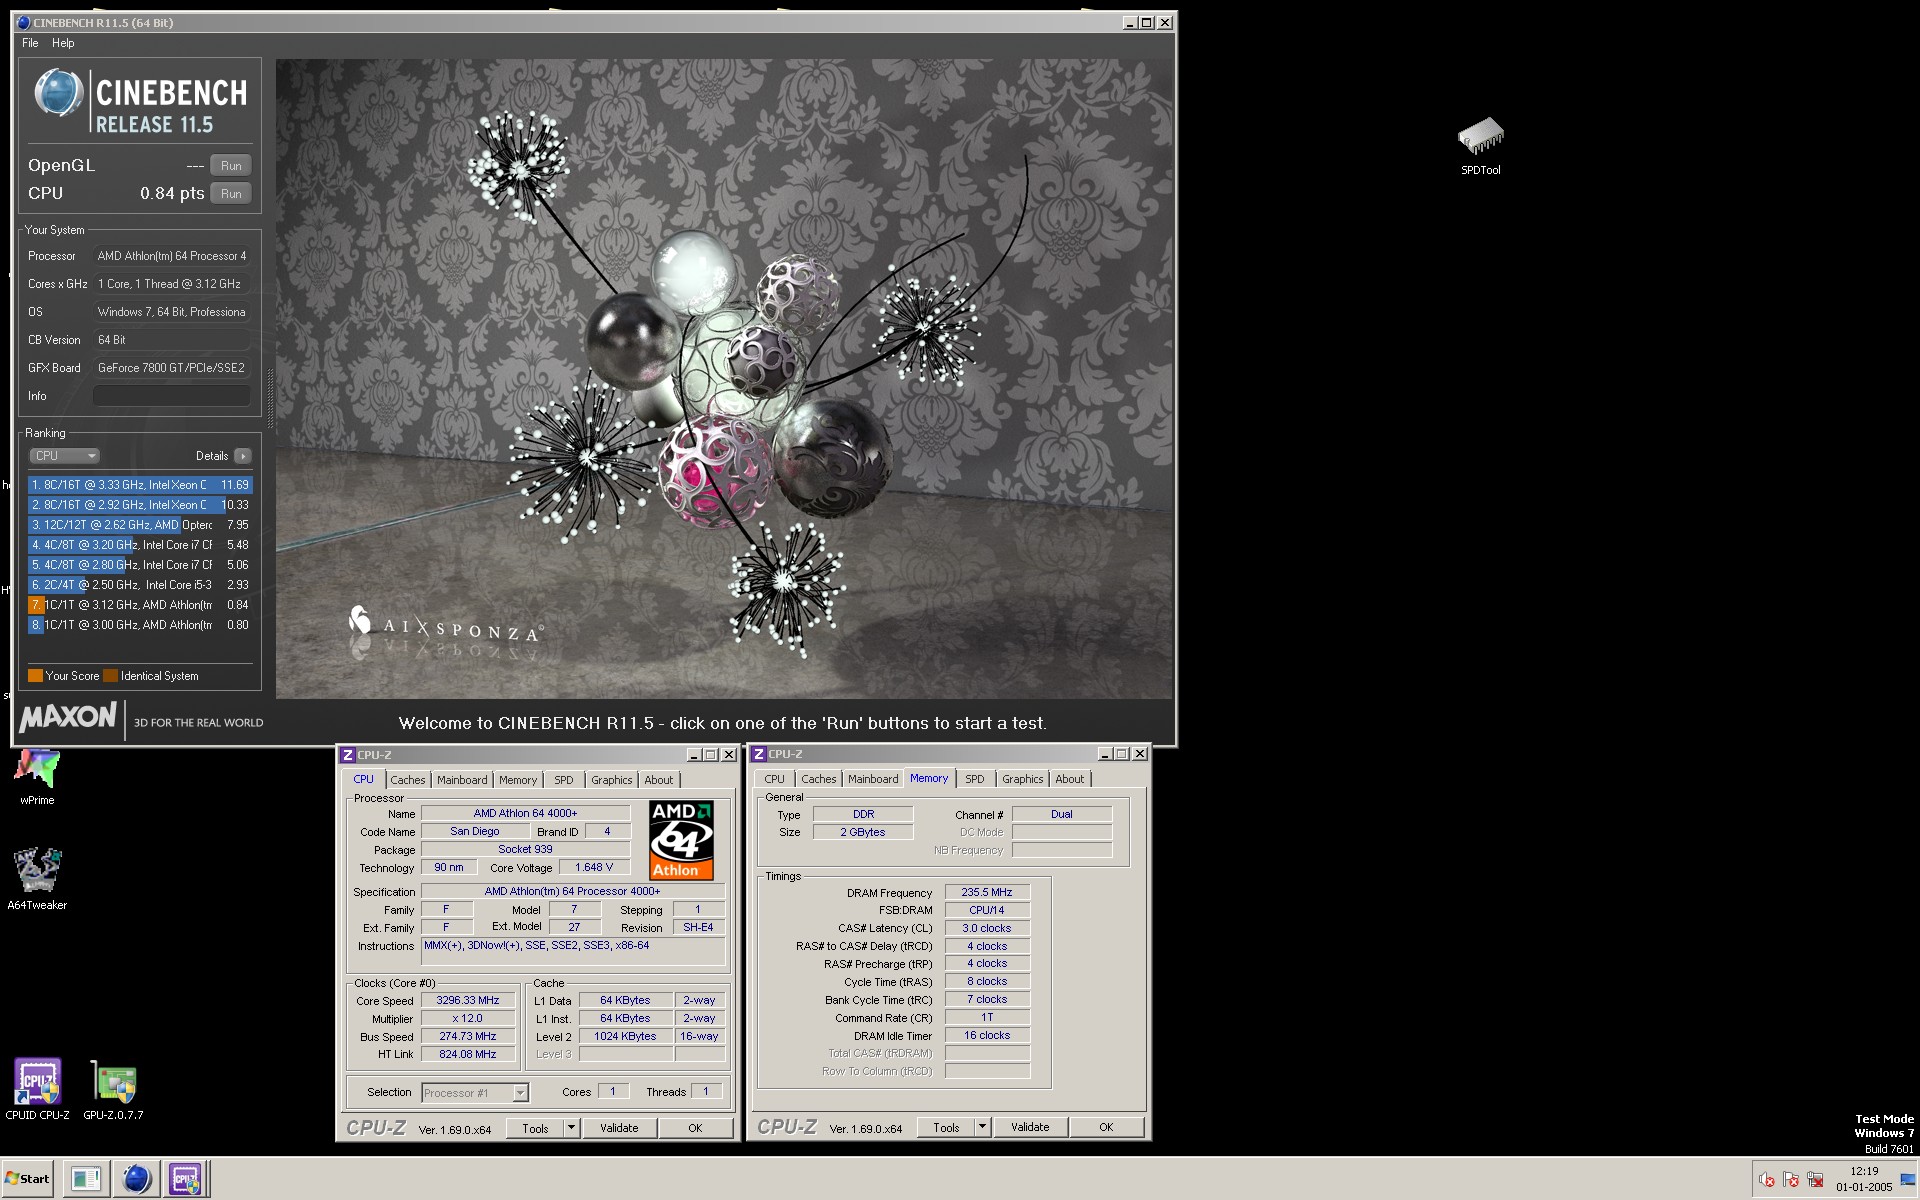Select ranking entry 12C/12T @ 2.62 GHz Opteron
The width and height of the screenshot is (1920, 1200).
140,525
